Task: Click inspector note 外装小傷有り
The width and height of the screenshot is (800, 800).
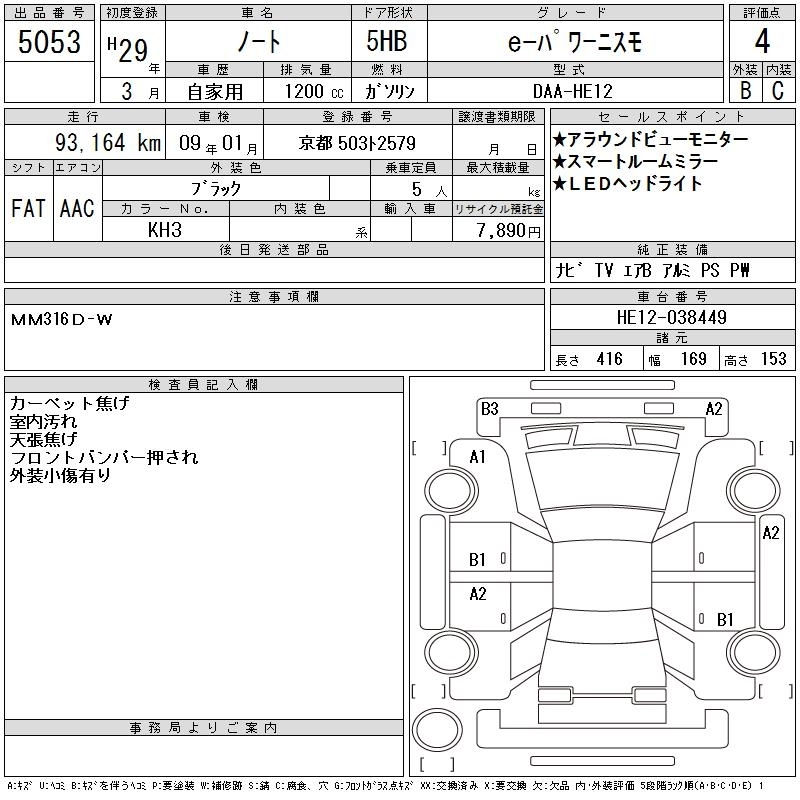Action: coord(60,476)
